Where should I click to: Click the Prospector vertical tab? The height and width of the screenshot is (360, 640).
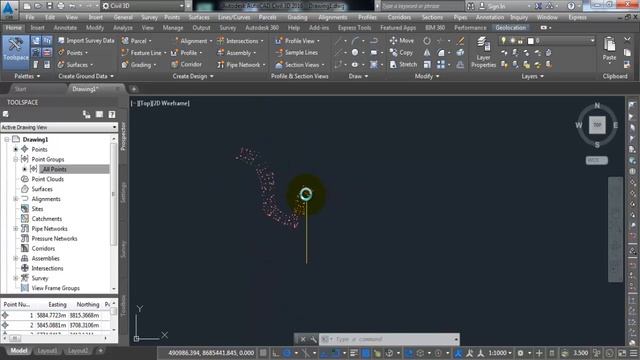[124, 136]
